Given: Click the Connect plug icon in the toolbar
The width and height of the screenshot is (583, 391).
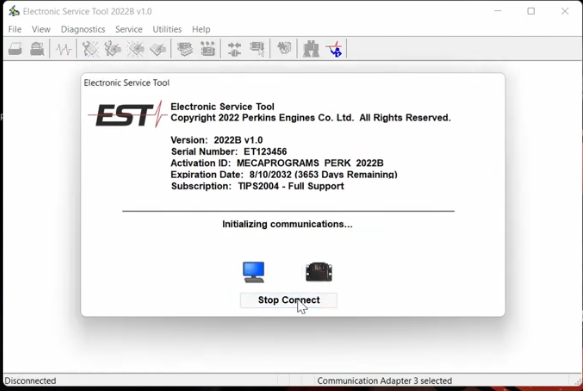Looking at the screenshot, I should [x=234, y=49].
